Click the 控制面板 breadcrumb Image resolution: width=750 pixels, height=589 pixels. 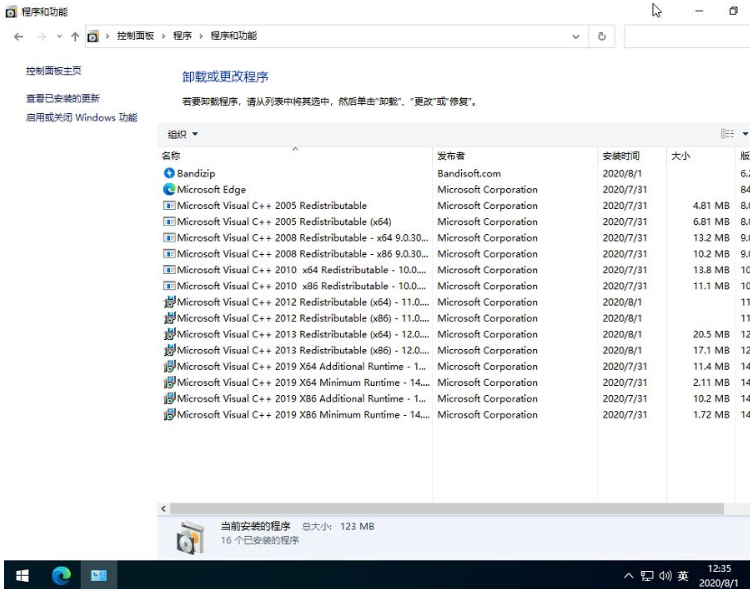point(135,36)
